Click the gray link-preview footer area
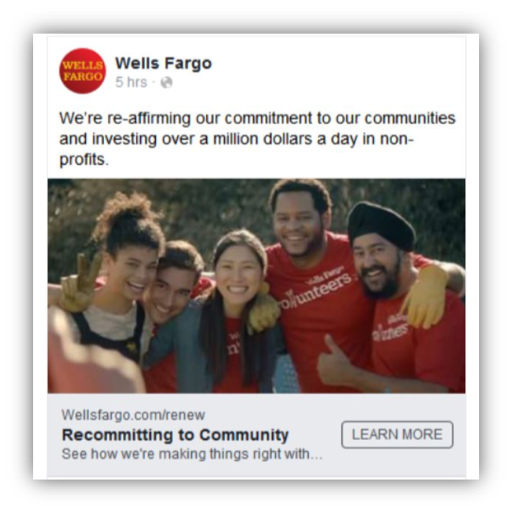The width and height of the screenshot is (510, 510). [x=256, y=435]
